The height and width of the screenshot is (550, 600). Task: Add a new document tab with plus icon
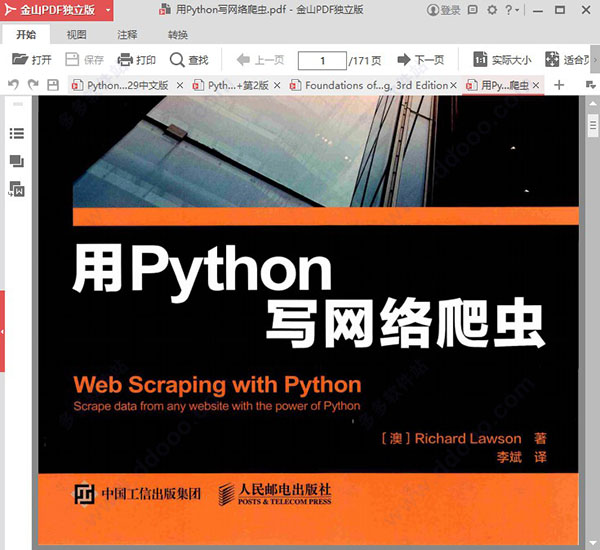pyautogui.click(x=559, y=85)
